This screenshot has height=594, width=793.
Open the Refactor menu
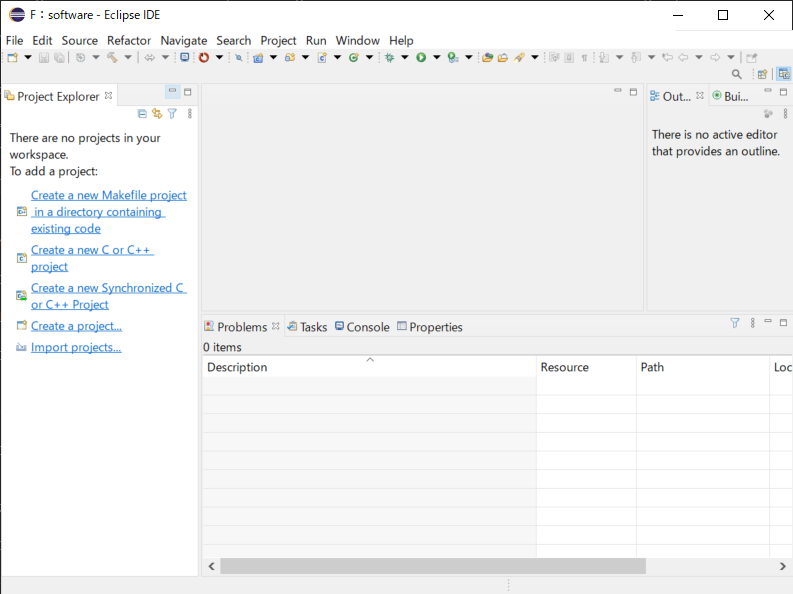point(129,40)
